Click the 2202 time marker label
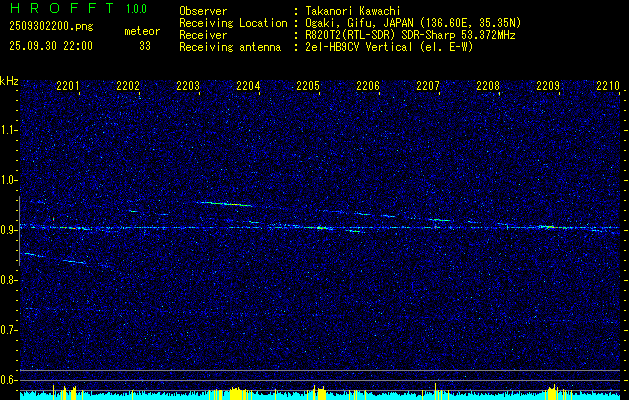This screenshot has width=629, height=400. click(128, 86)
